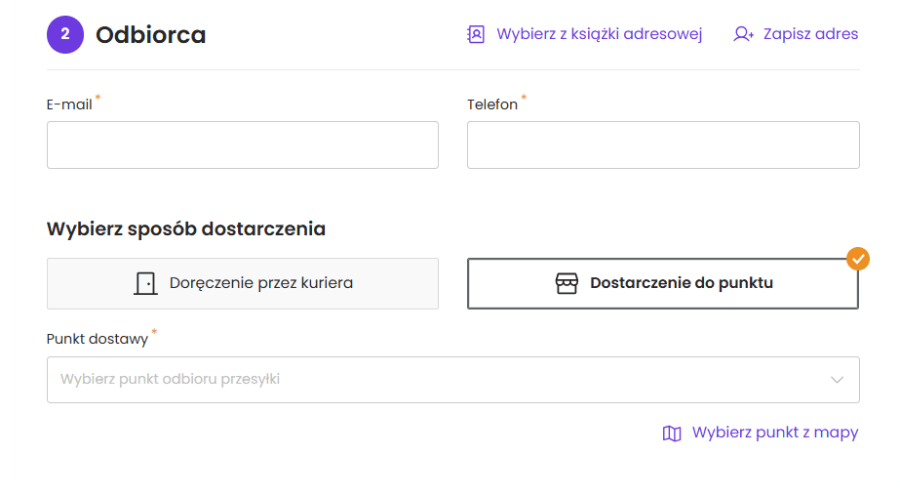Click the purple step 2 badge
This screenshot has height=489, width=900.
click(x=65, y=34)
